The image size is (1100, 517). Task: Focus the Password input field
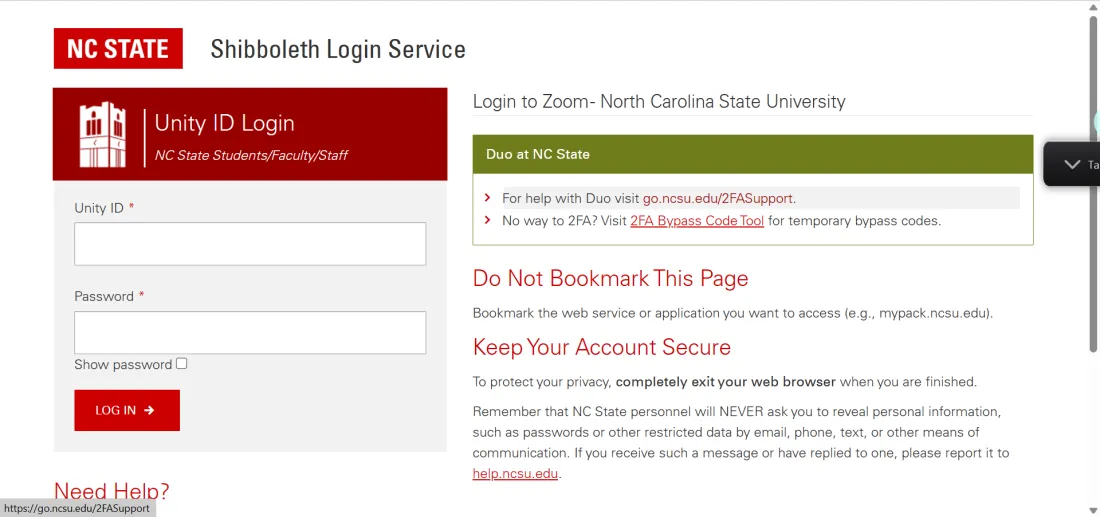[250, 333]
